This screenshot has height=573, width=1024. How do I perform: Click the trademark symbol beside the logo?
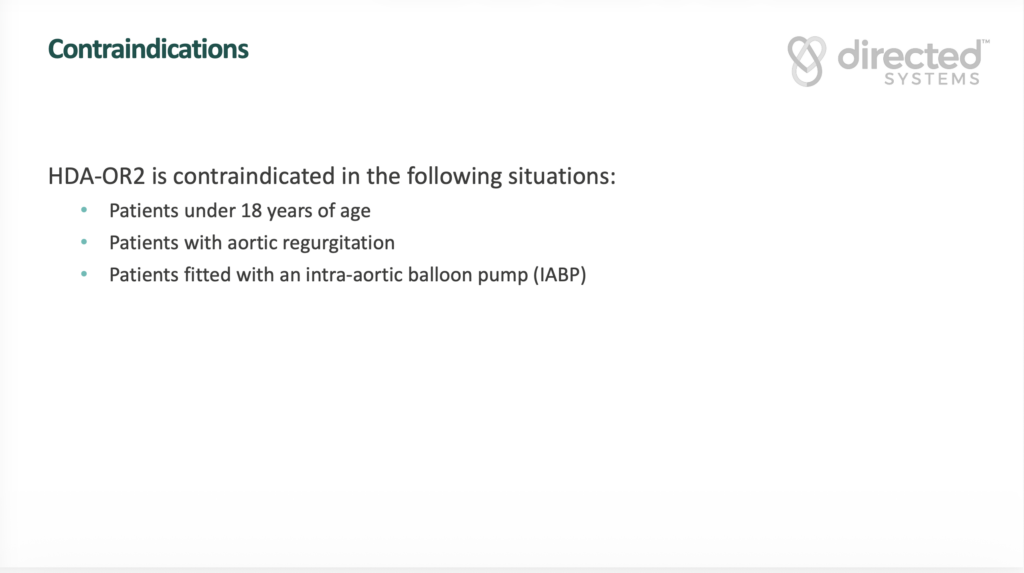pos(985,41)
